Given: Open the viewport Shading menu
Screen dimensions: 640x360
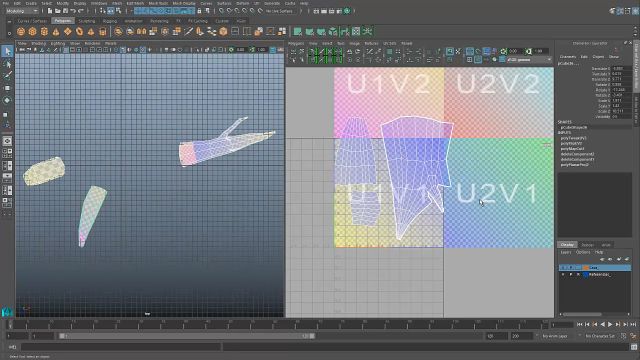Looking at the screenshot, I should click(x=39, y=43).
